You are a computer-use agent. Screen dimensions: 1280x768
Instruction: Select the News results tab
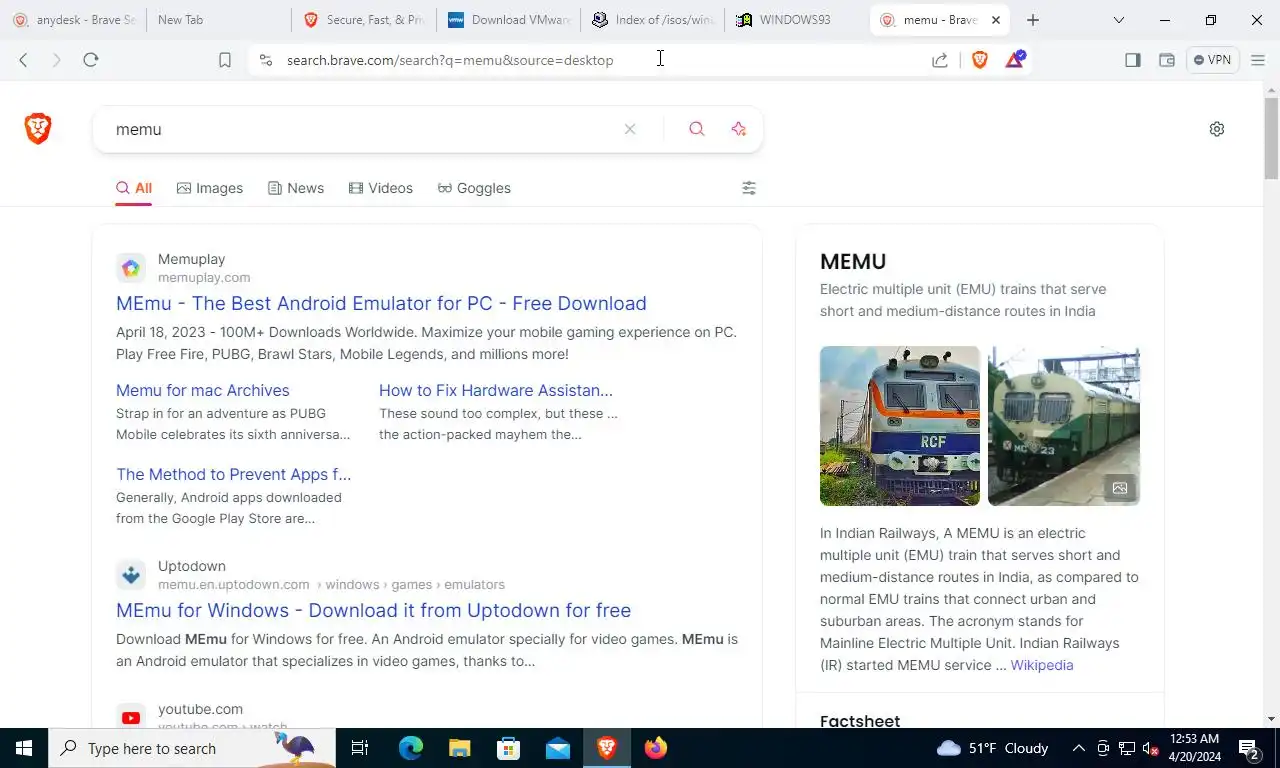296,188
